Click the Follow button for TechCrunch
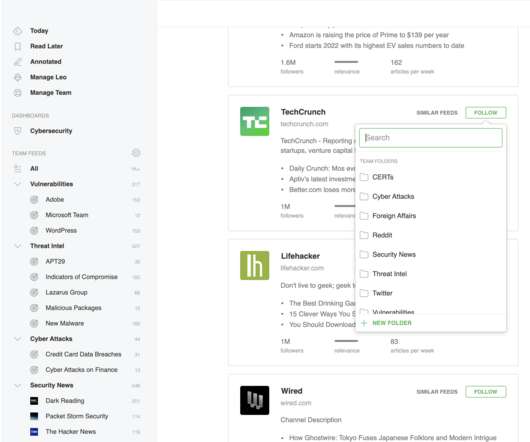The height and width of the screenshot is (442, 530). coord(485,113)
